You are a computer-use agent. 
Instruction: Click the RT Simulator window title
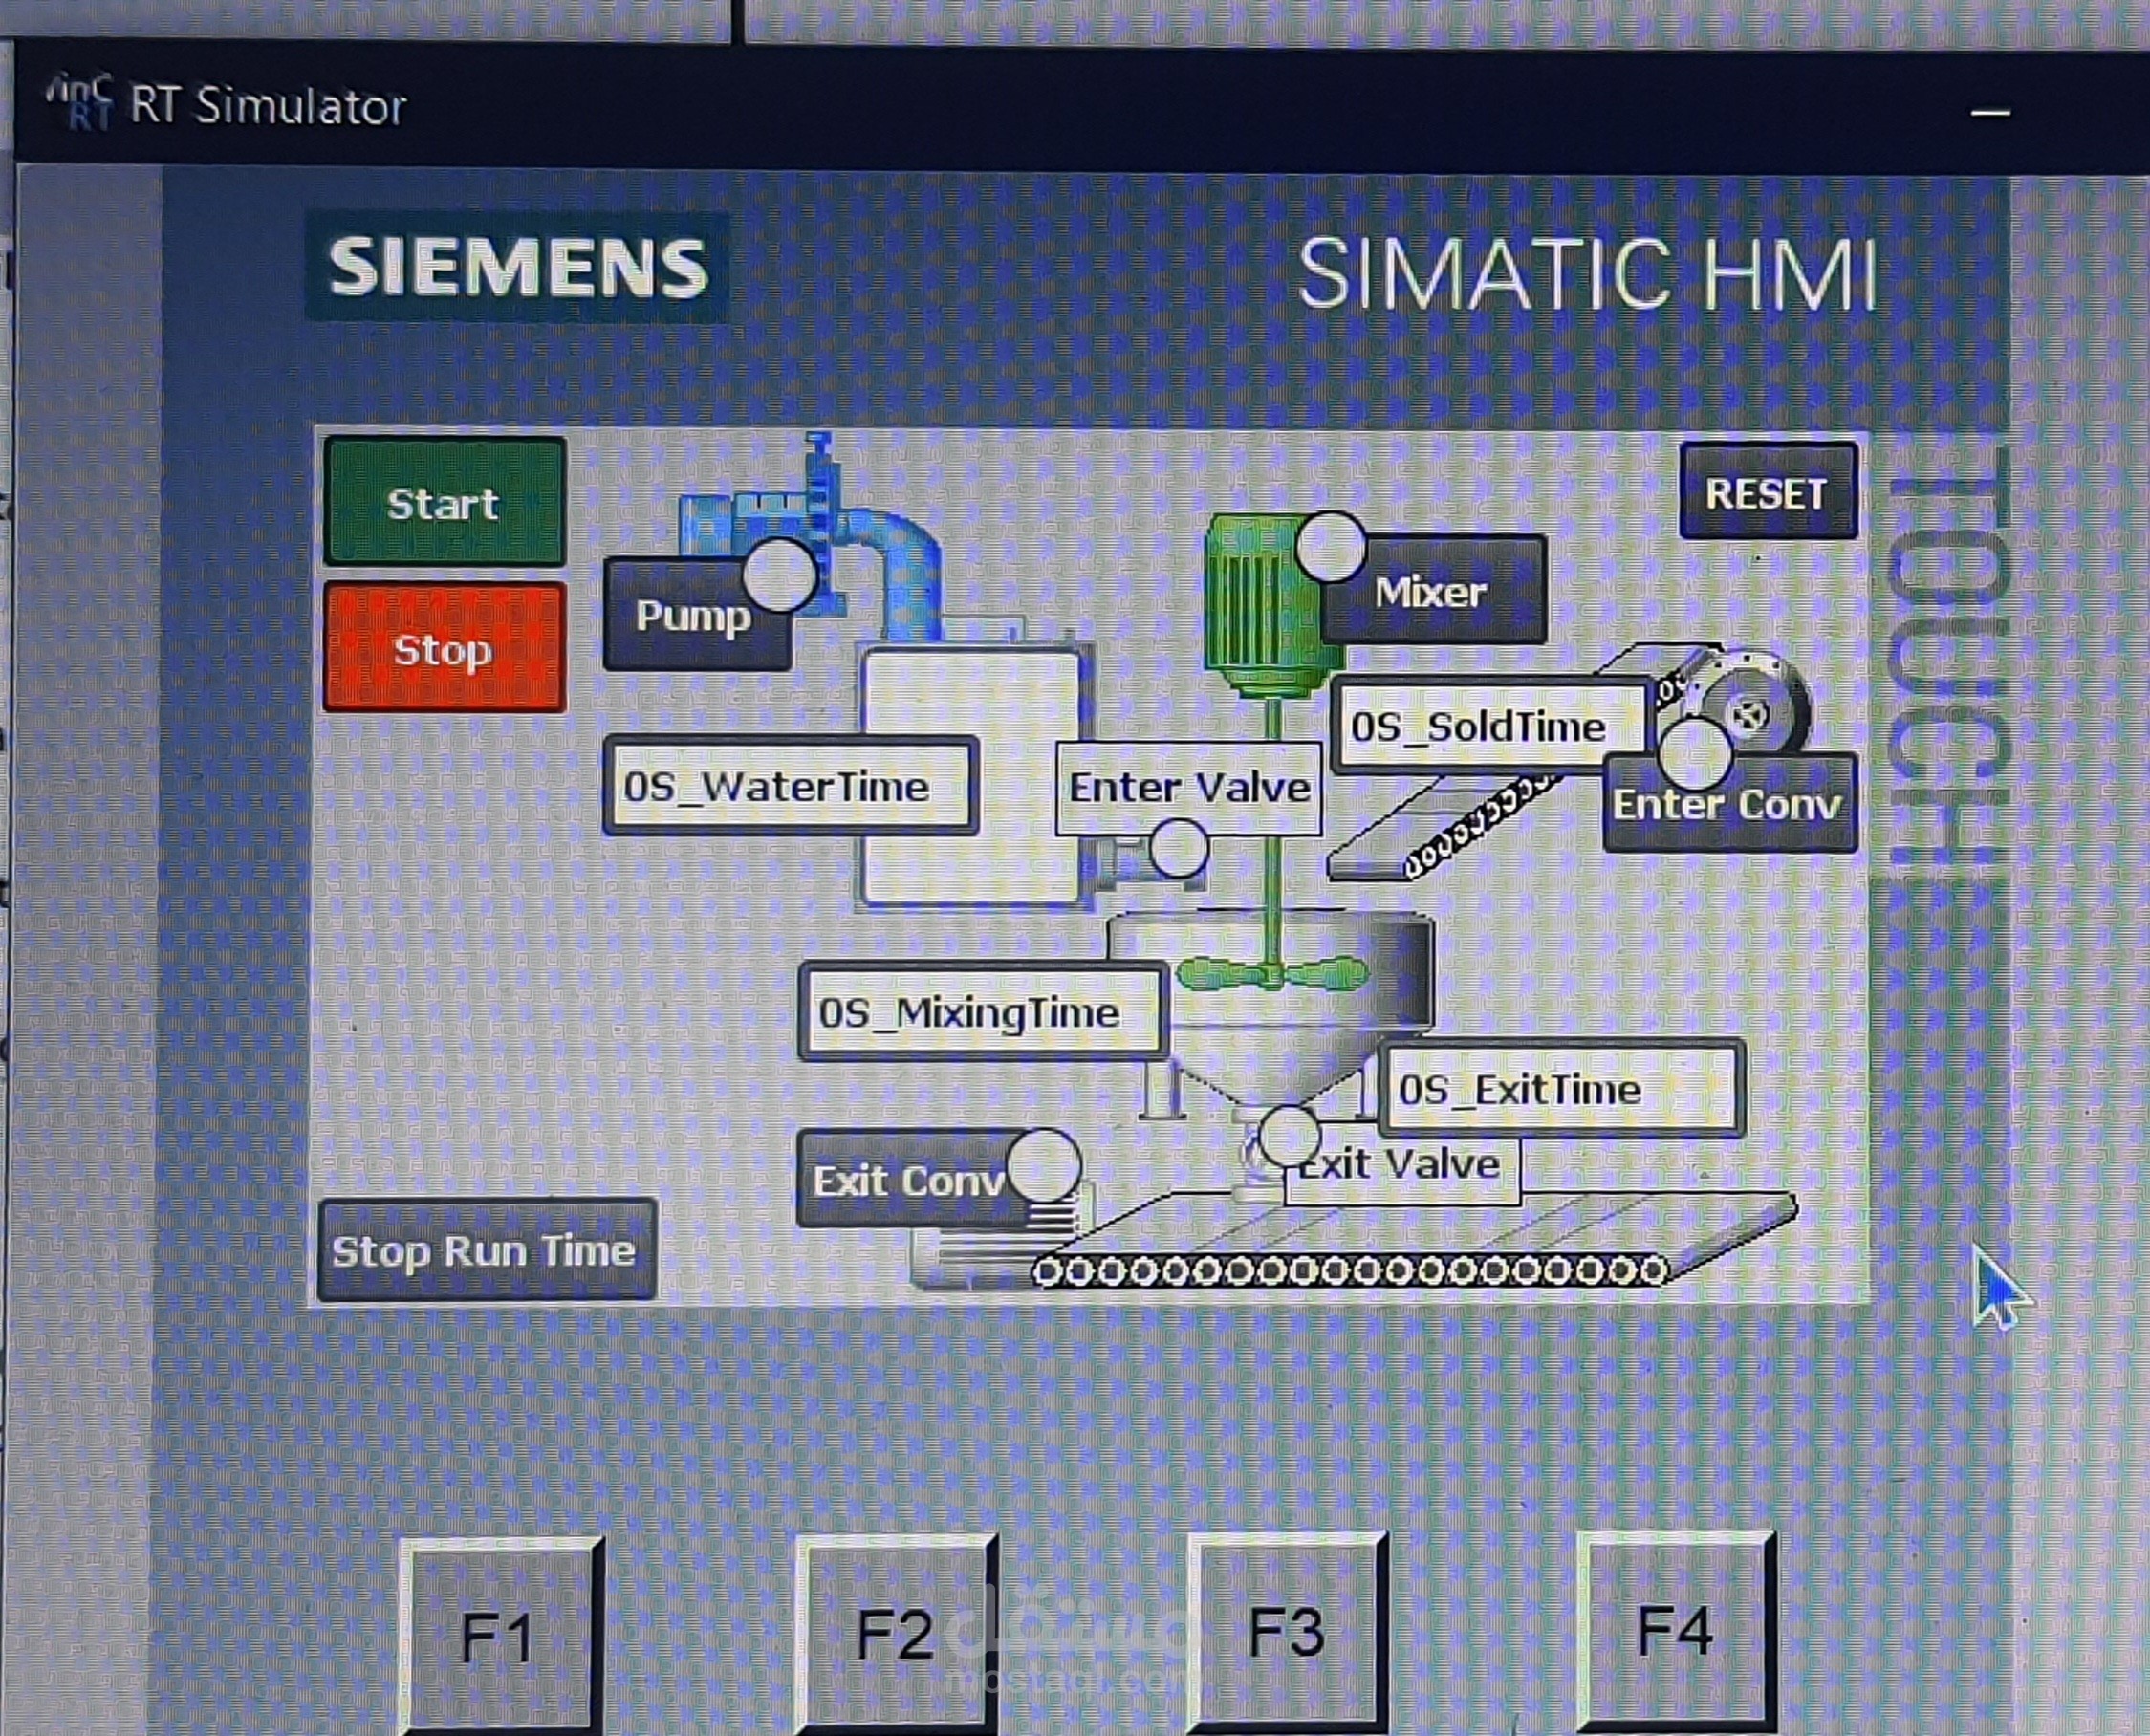268,106
